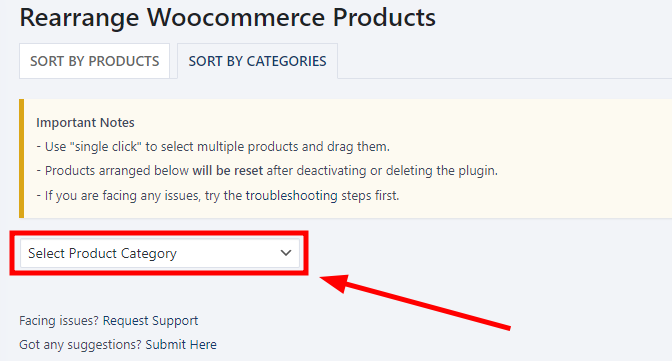Click the Rearrange Woocommerce Products page title
Screen dimensions: 672x361
tap(228, 18)
